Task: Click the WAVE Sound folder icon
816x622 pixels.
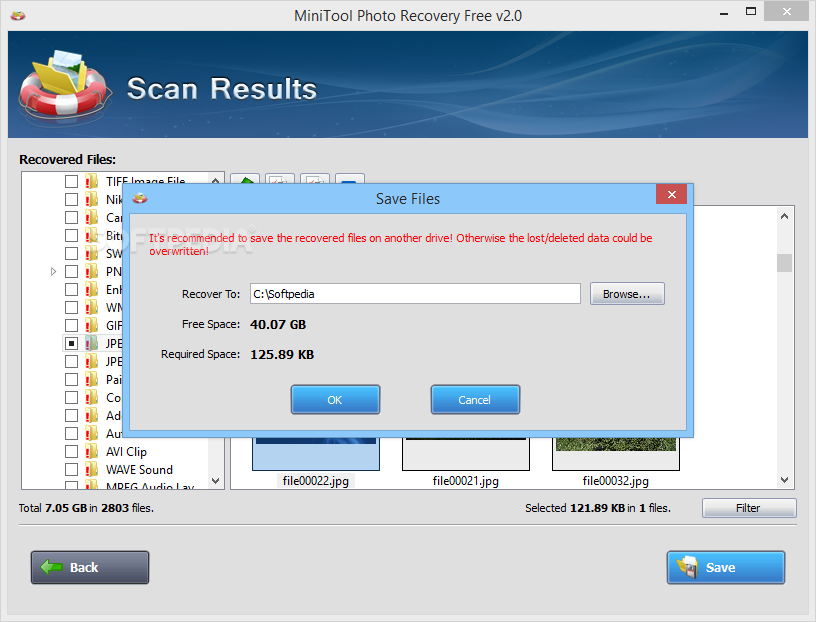Action: (92, 469)
